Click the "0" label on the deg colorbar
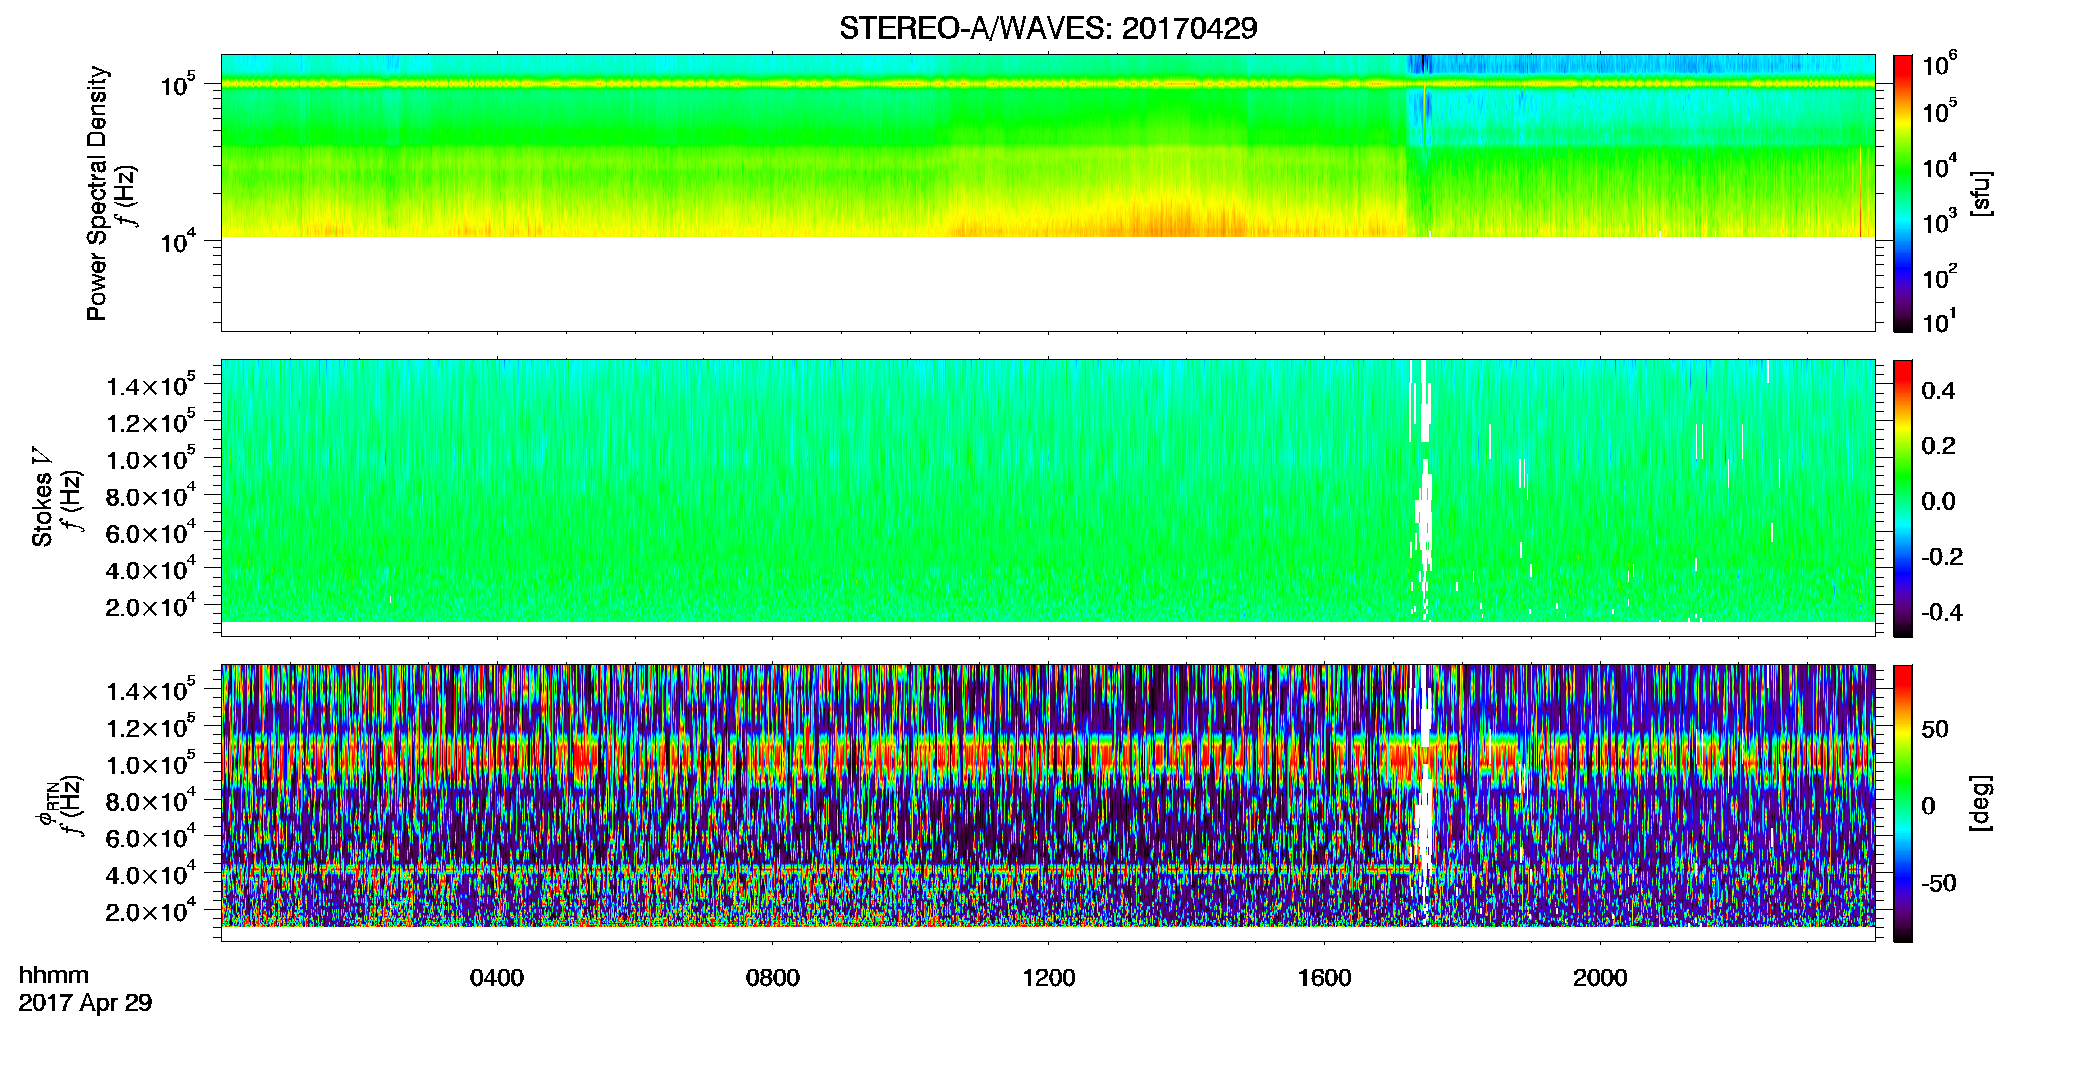Viewport: 2096px width, 1080px height. [x=1928, y=806]
